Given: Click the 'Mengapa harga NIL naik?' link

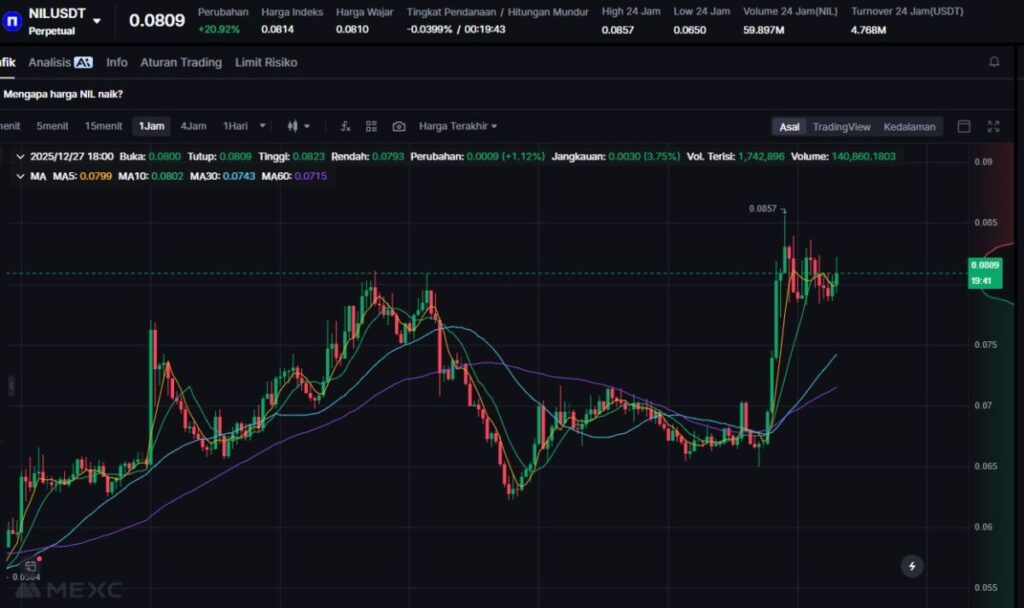Looking at the screenshot, I should coord(63,94).
